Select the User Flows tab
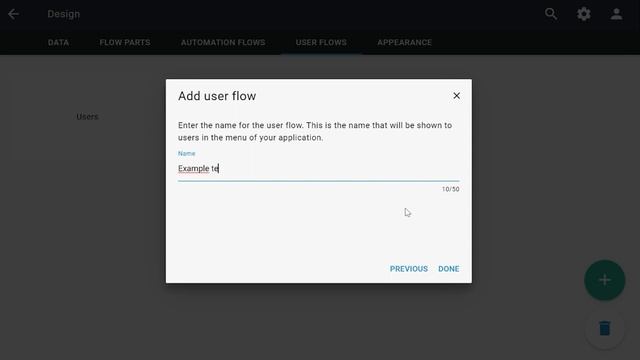640x360 pixels. [x=321, y=42]
